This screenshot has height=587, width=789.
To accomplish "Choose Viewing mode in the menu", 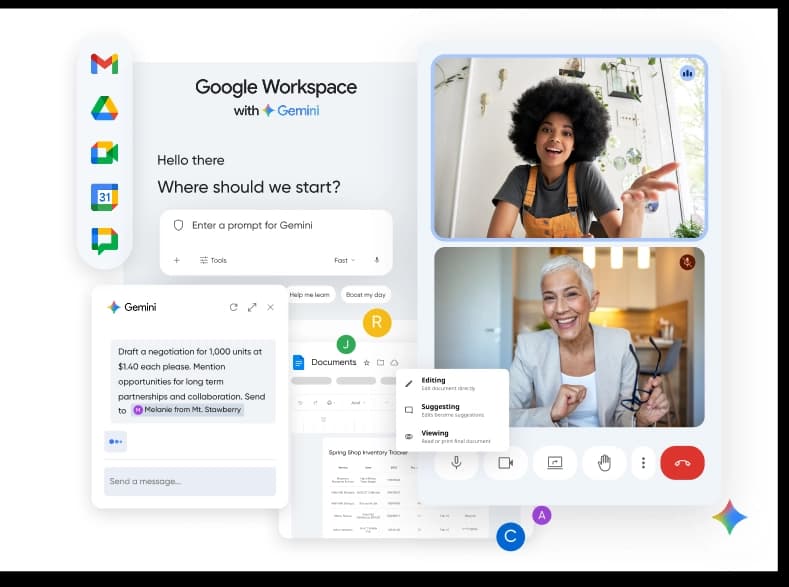I will pyautogui.click(x=452, y=436).
